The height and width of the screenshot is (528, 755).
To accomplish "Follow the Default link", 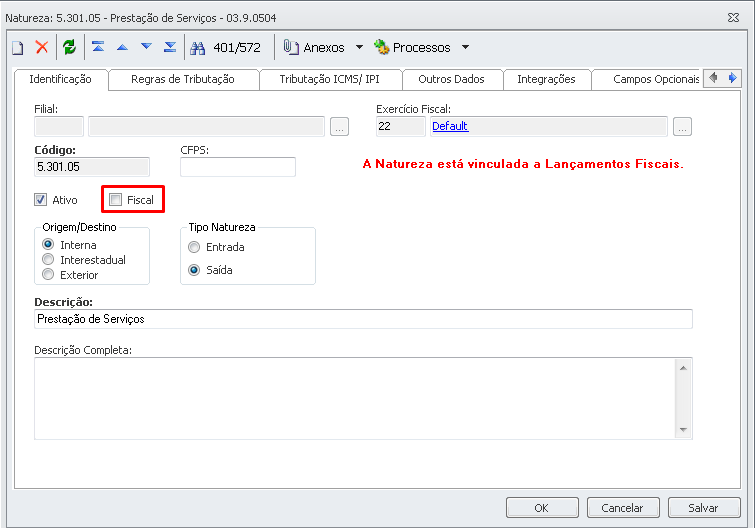I will pos(450,126).
